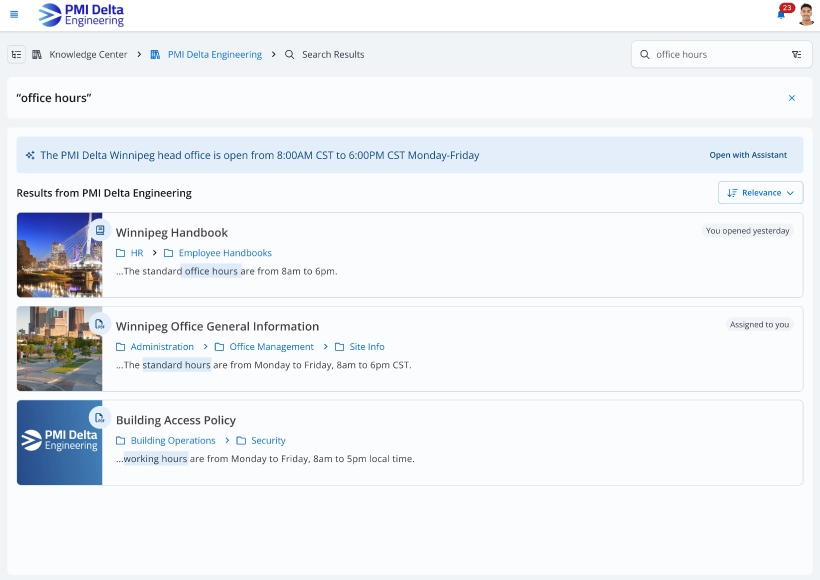
Task: Click the document icon on Building Access Policy
Action: tap(100, 418)
